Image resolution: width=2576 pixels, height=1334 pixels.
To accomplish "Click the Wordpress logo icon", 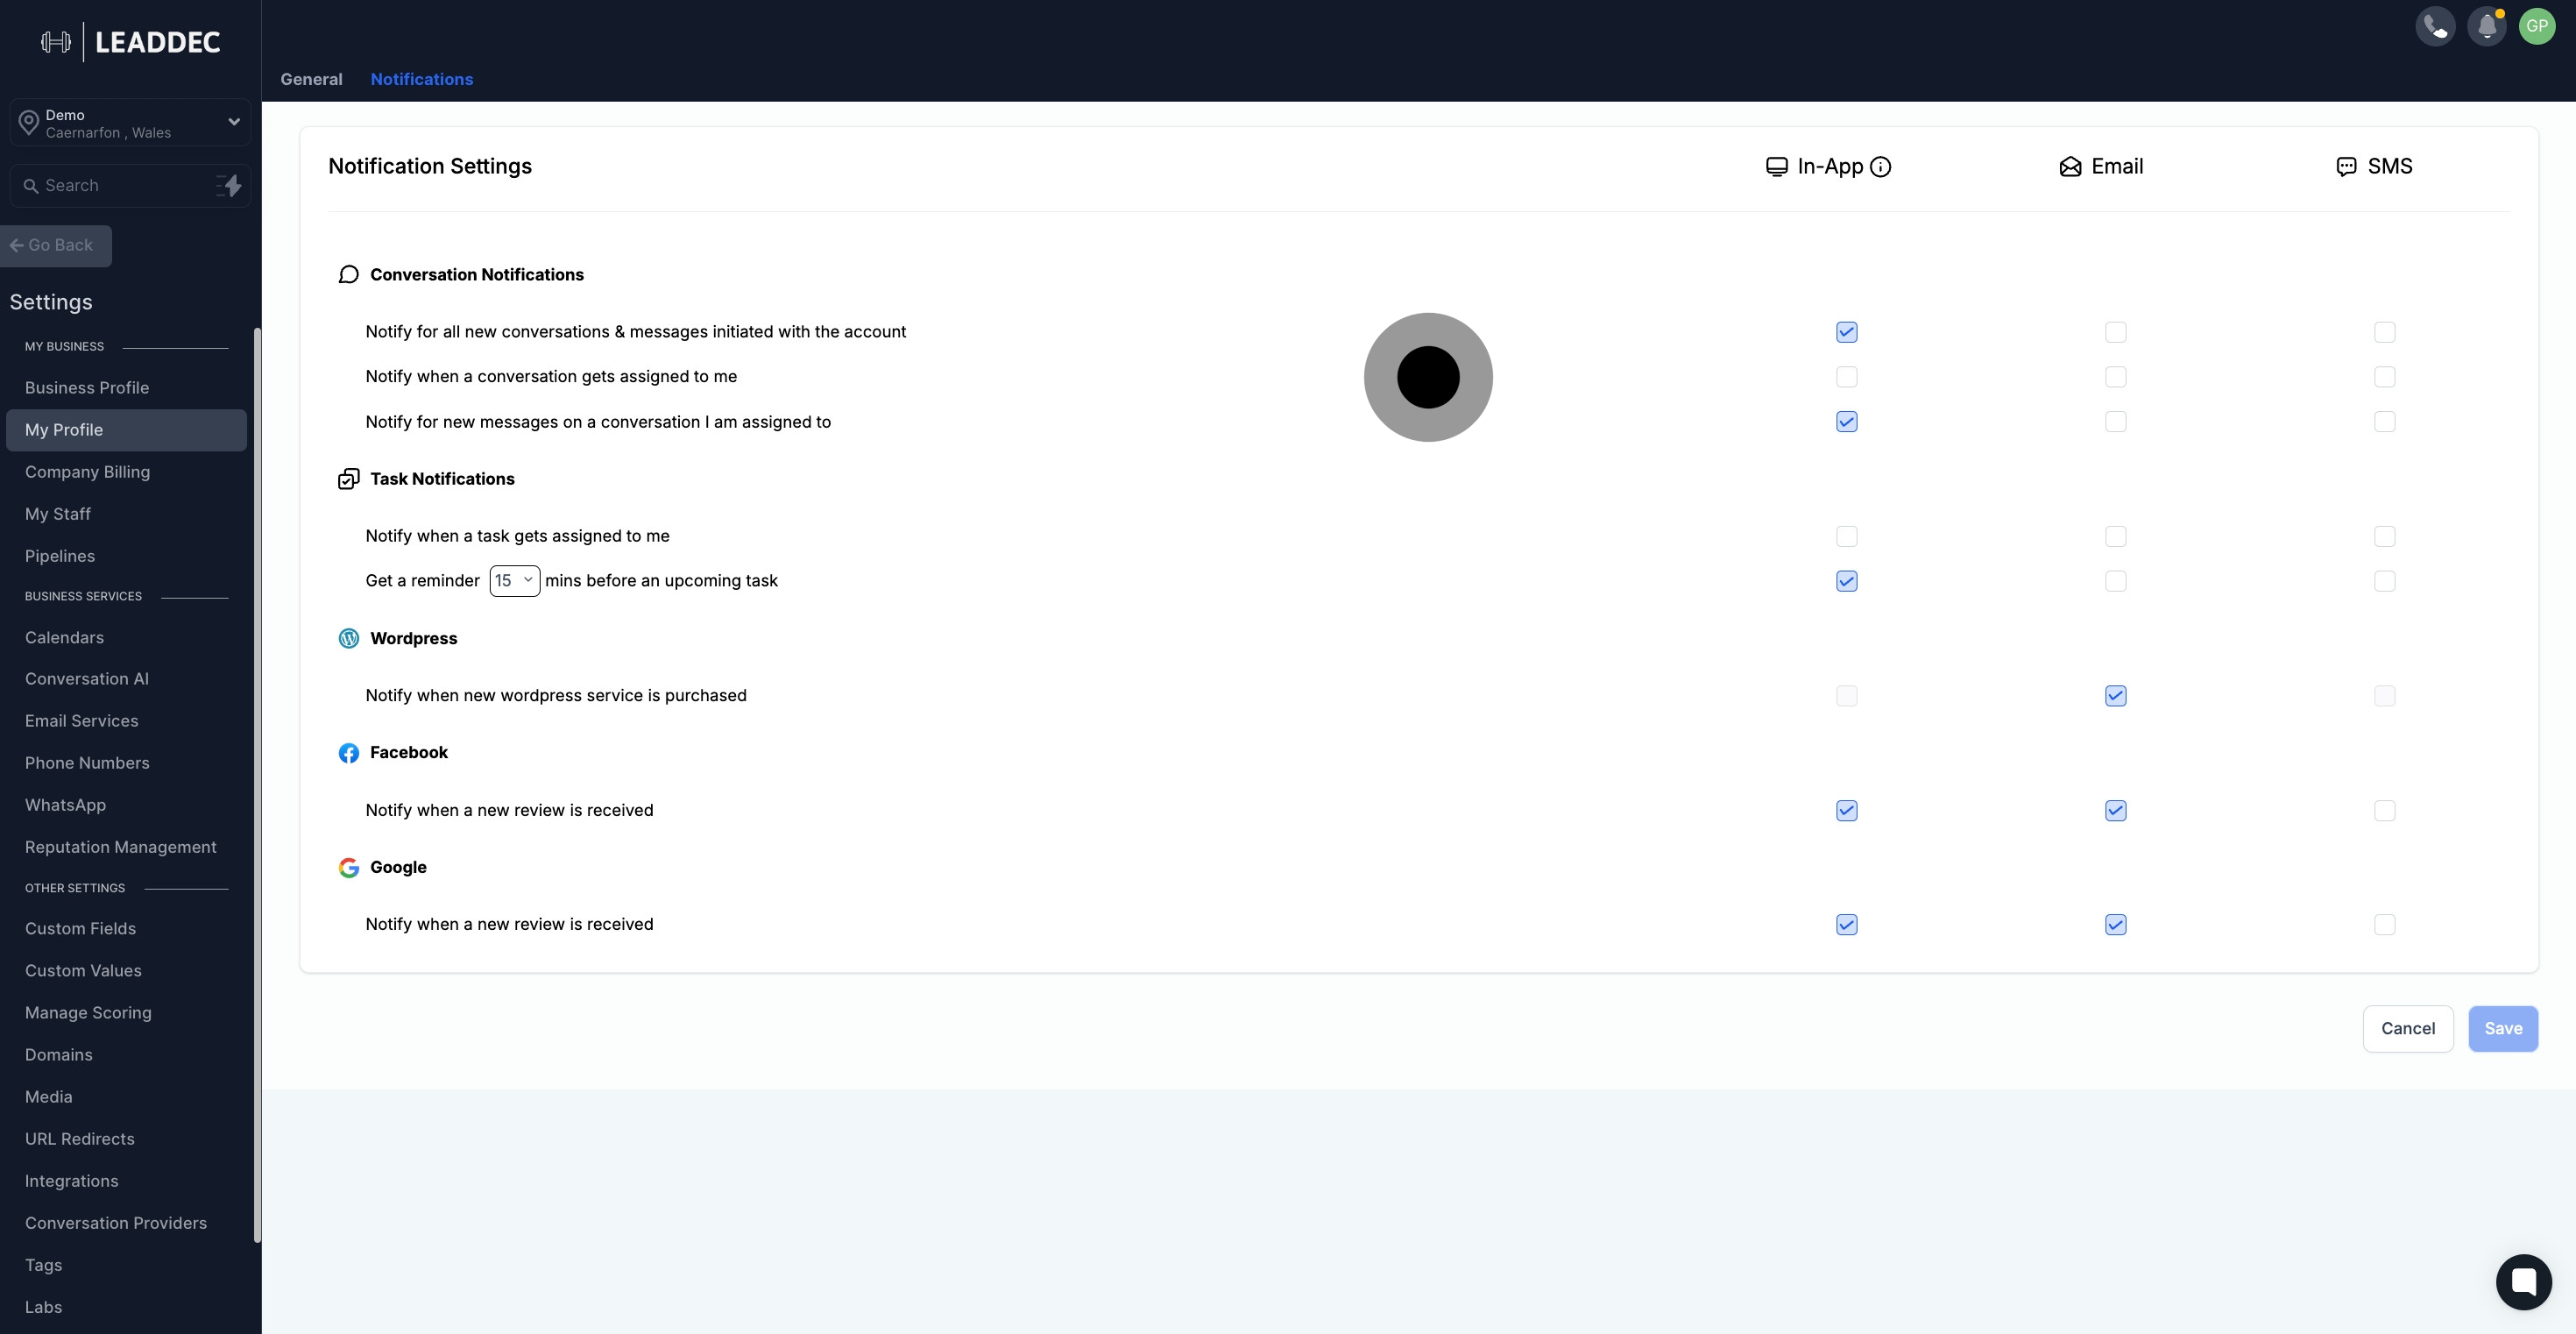I will [348, 638].
